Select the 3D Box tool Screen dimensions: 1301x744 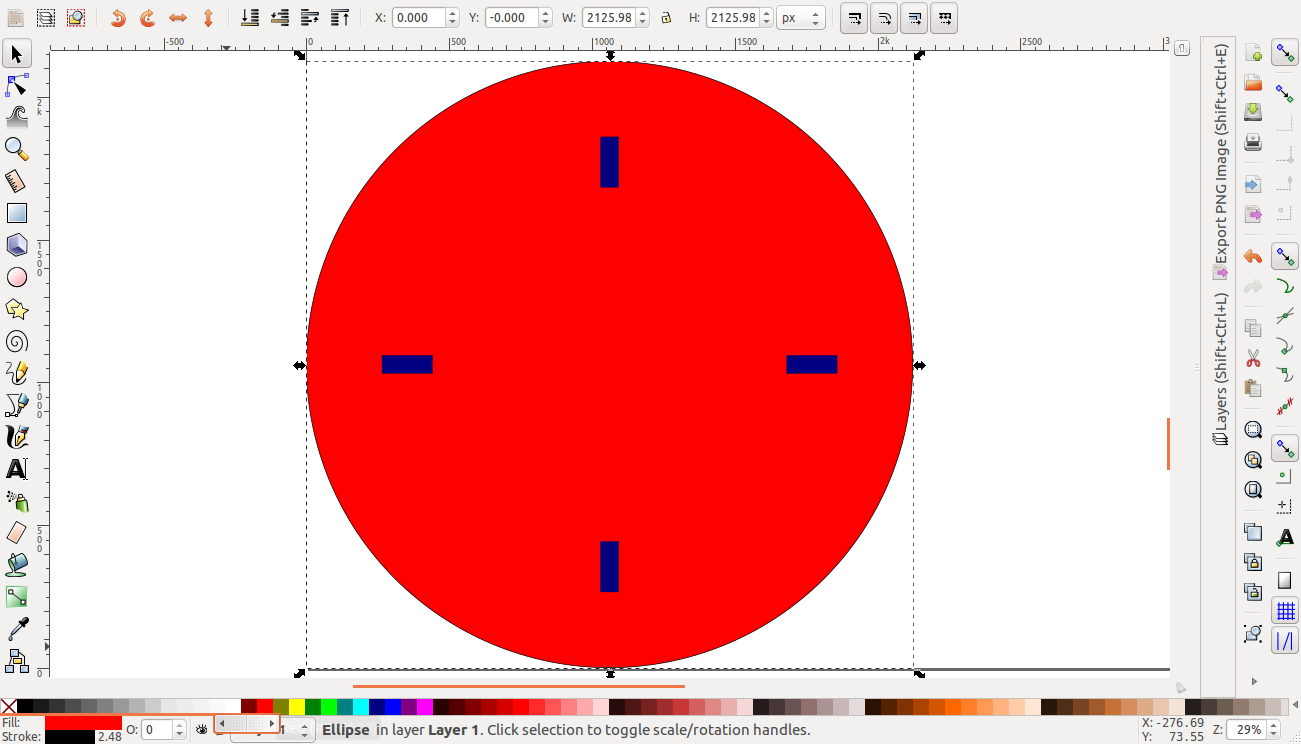tap(17, 245)
